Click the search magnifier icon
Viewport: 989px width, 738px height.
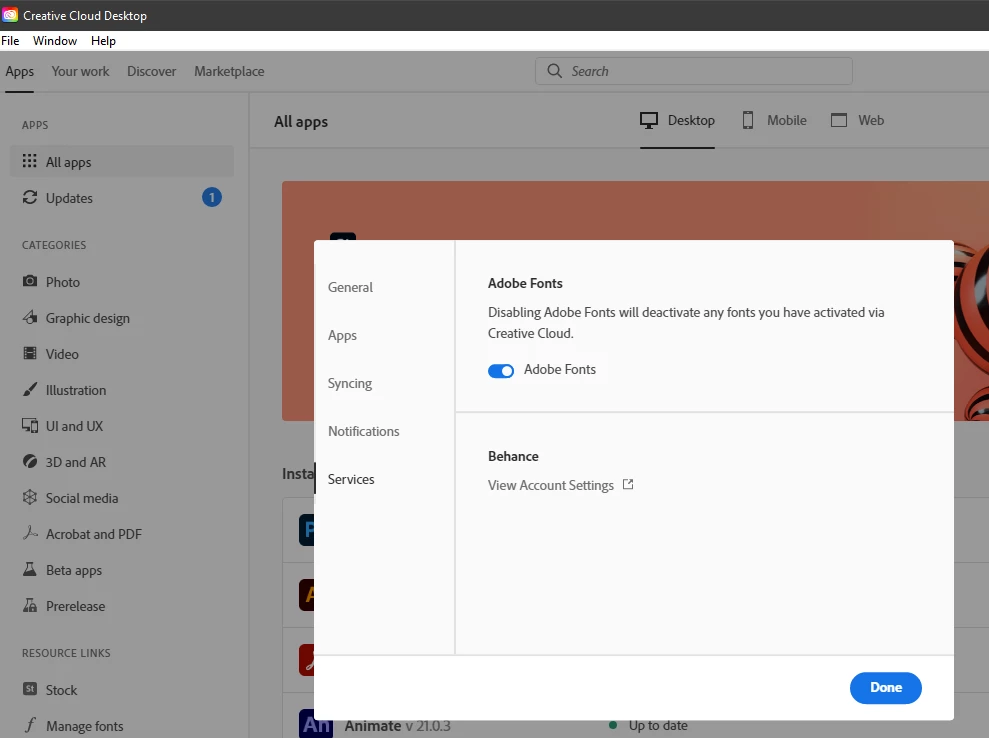554,71
